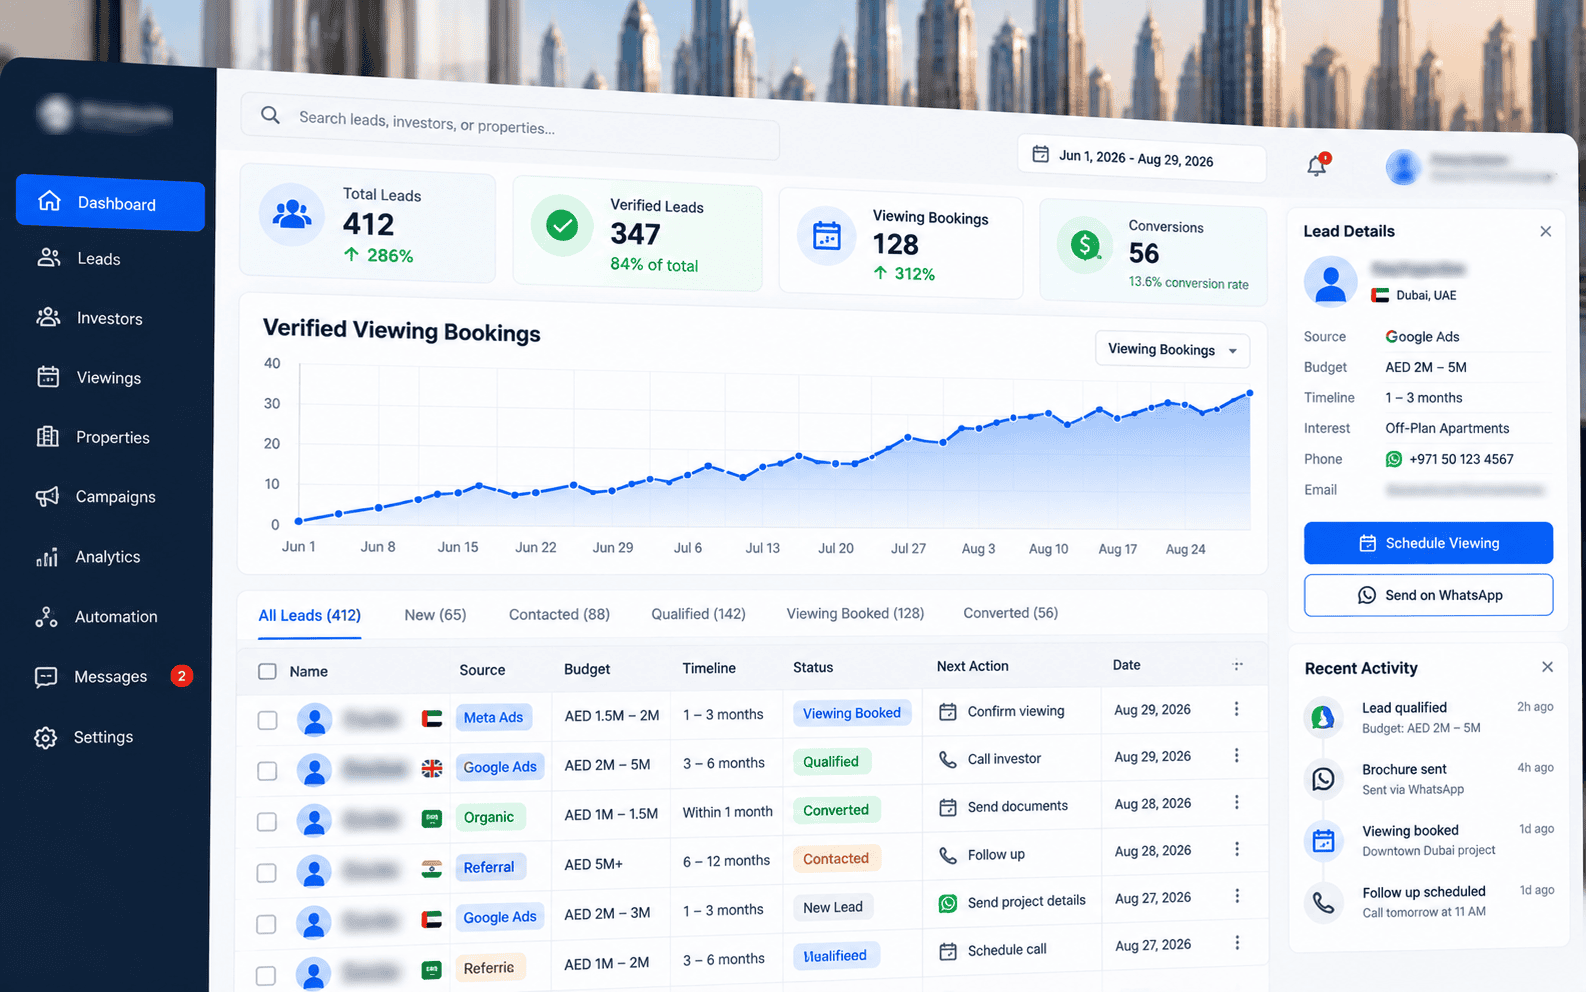This screenshot has height=992, width=1586.
Task: Switch to Viewing Booked (128) tab
Action: tap(855, 613)
